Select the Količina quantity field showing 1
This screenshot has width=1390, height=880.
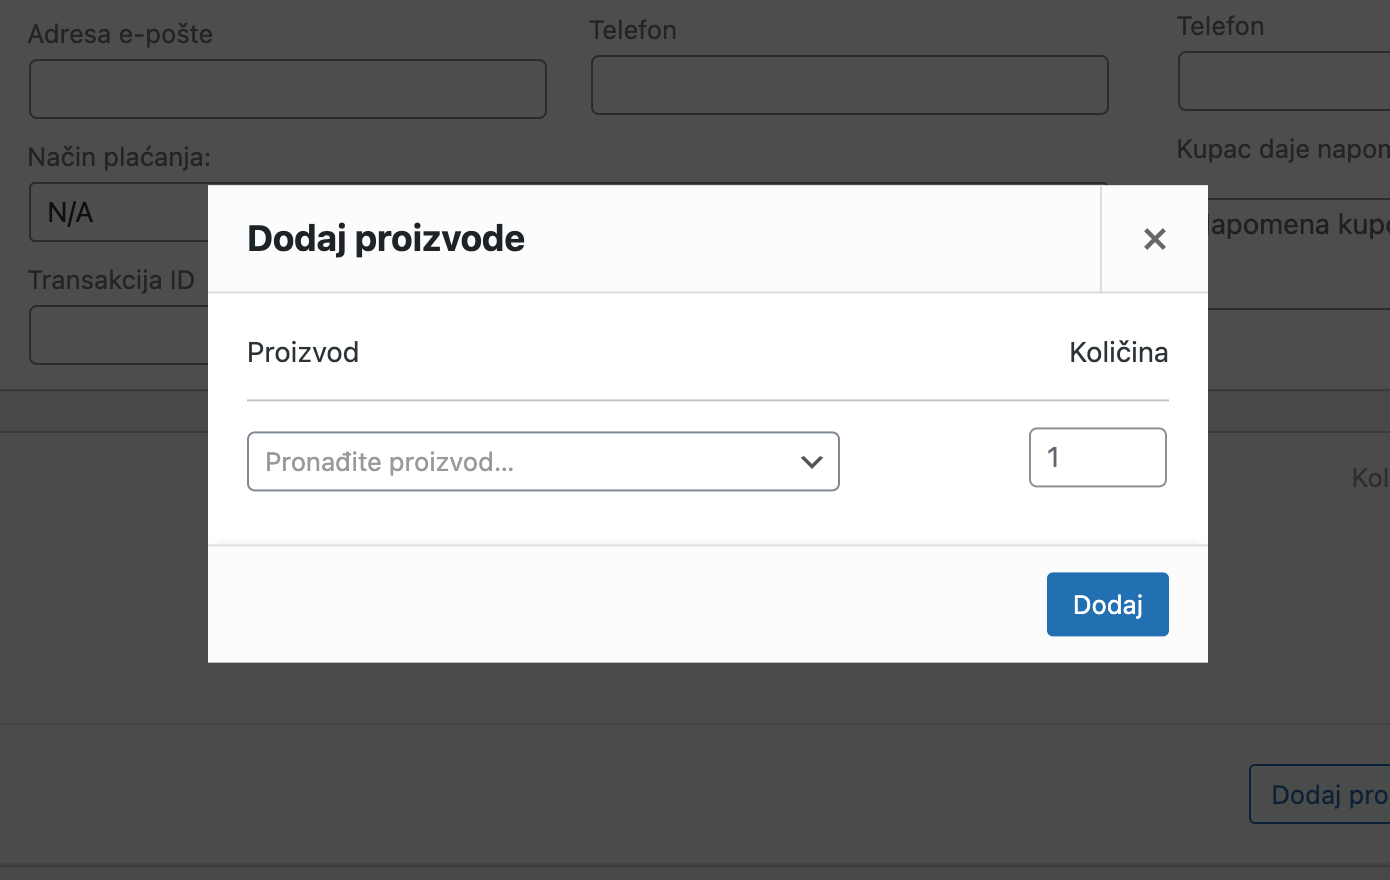click(x=1097, y=457)
